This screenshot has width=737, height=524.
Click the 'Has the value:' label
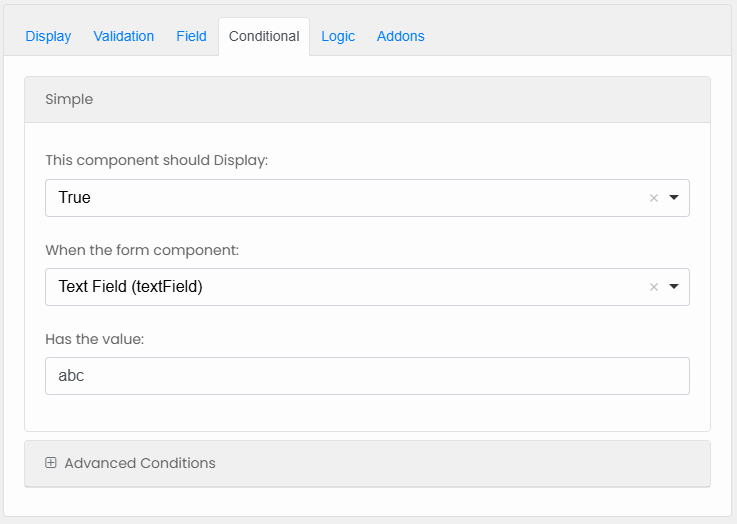coord(95,339)
